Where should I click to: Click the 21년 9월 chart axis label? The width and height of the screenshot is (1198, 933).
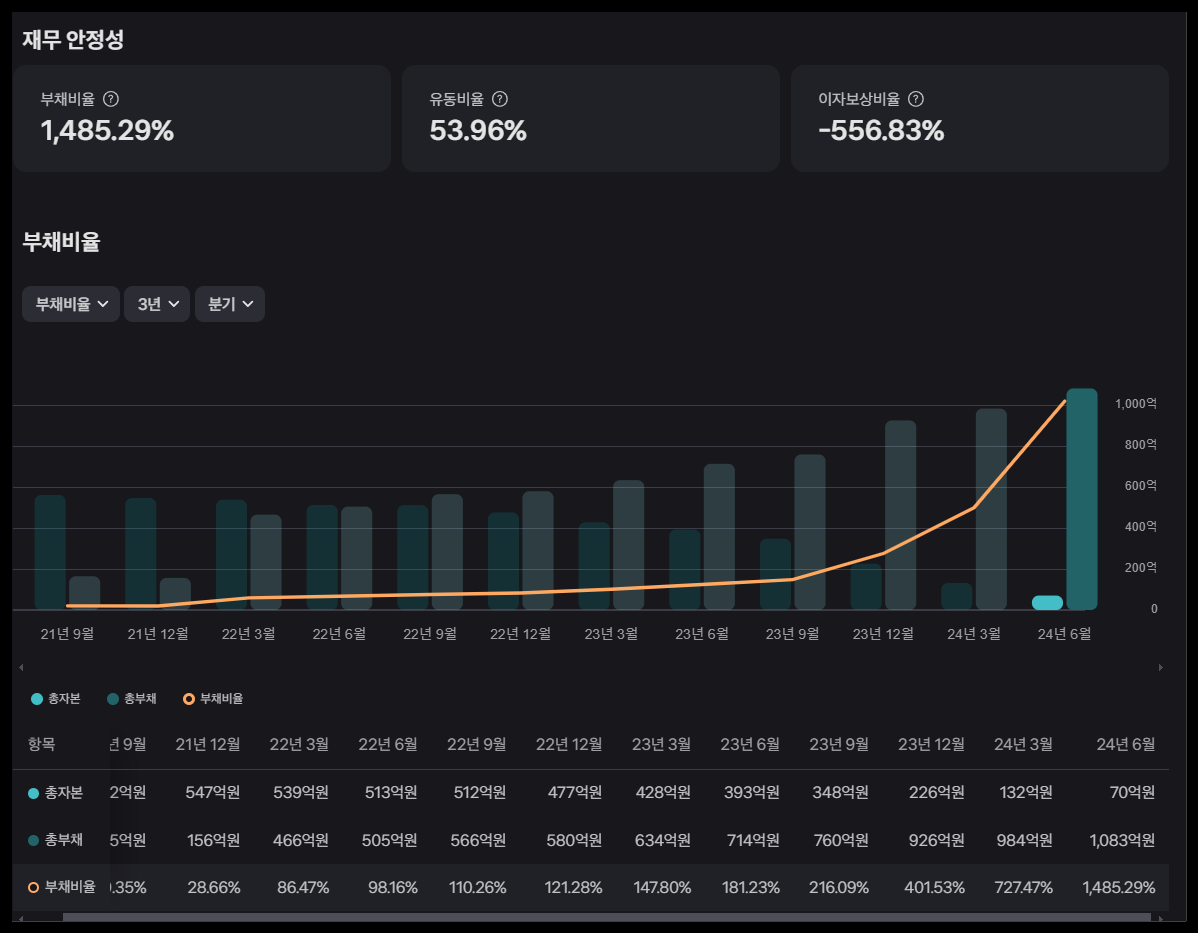click(67, 634)
